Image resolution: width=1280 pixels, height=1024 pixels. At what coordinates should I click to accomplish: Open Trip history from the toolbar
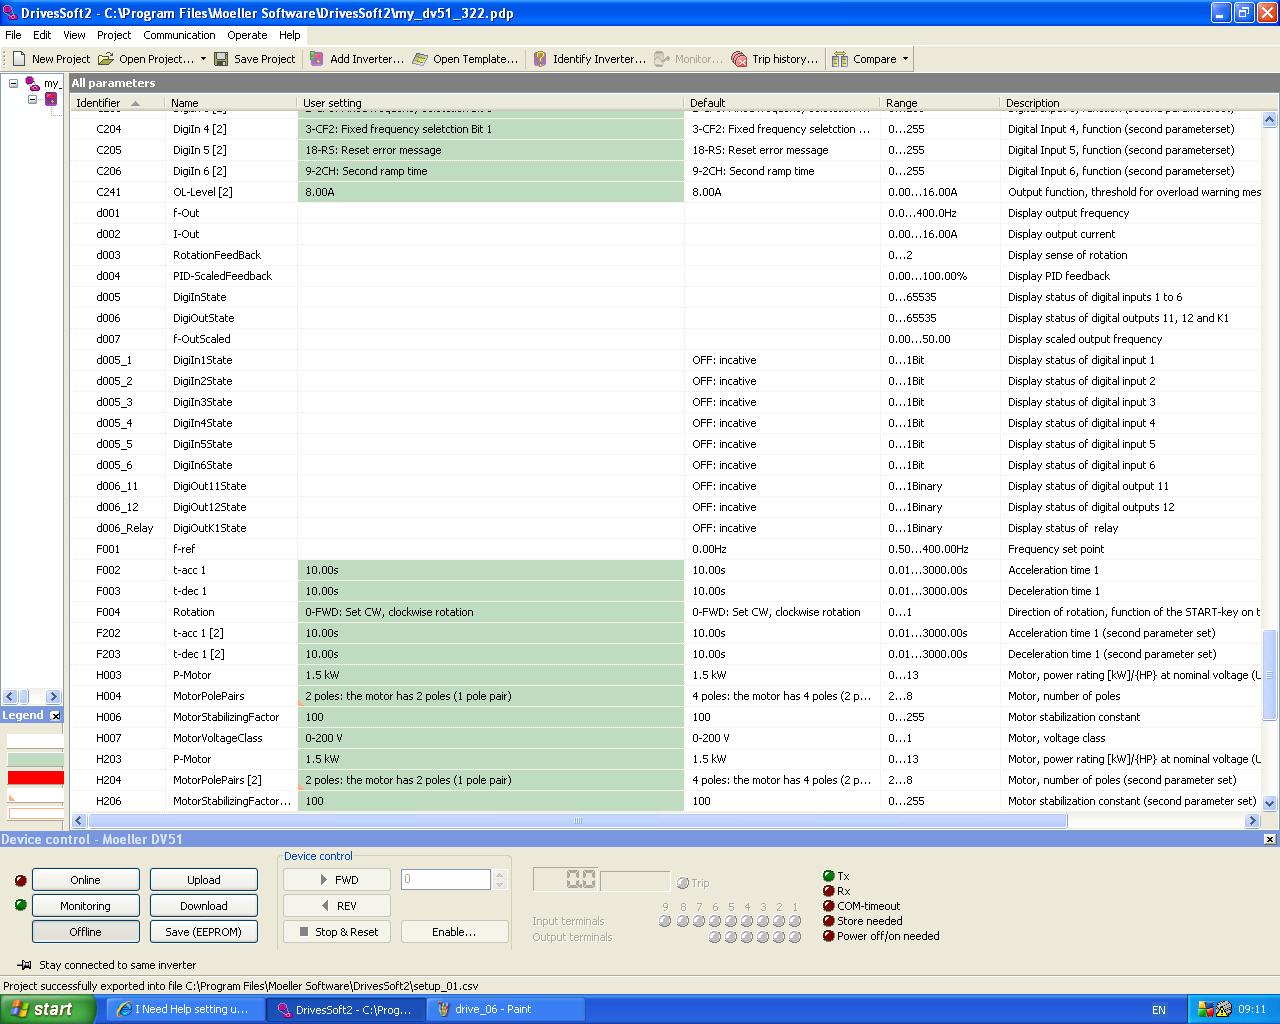(x=739, y=59)
